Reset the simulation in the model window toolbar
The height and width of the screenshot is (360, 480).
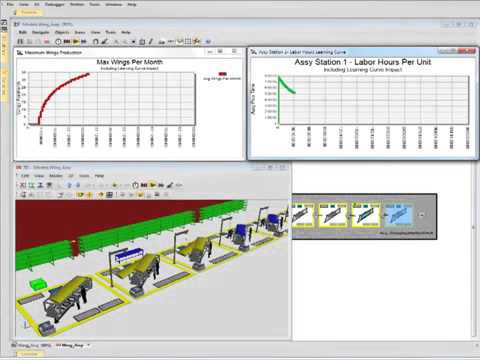67,41
